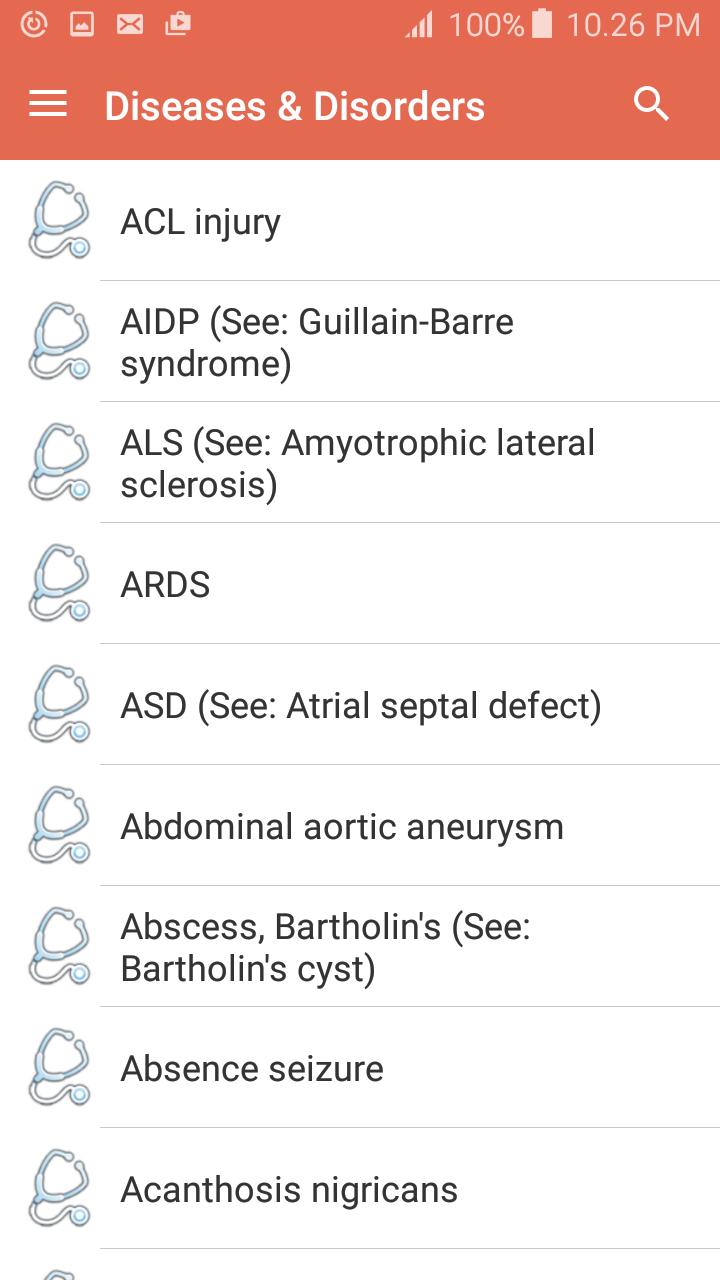Open the hamburger navigation menu
Image resolution: width=720 pixels, height=1280 pixels.
point(48,104)
